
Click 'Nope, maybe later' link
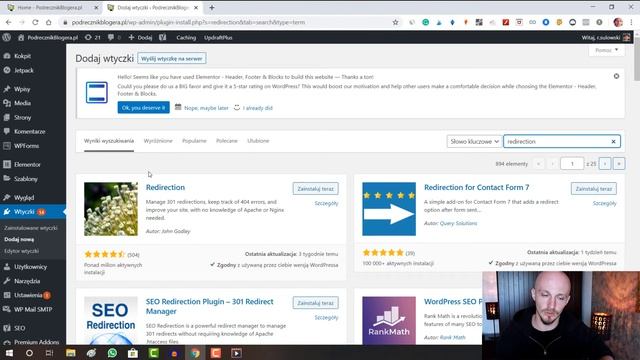[206, 108]
